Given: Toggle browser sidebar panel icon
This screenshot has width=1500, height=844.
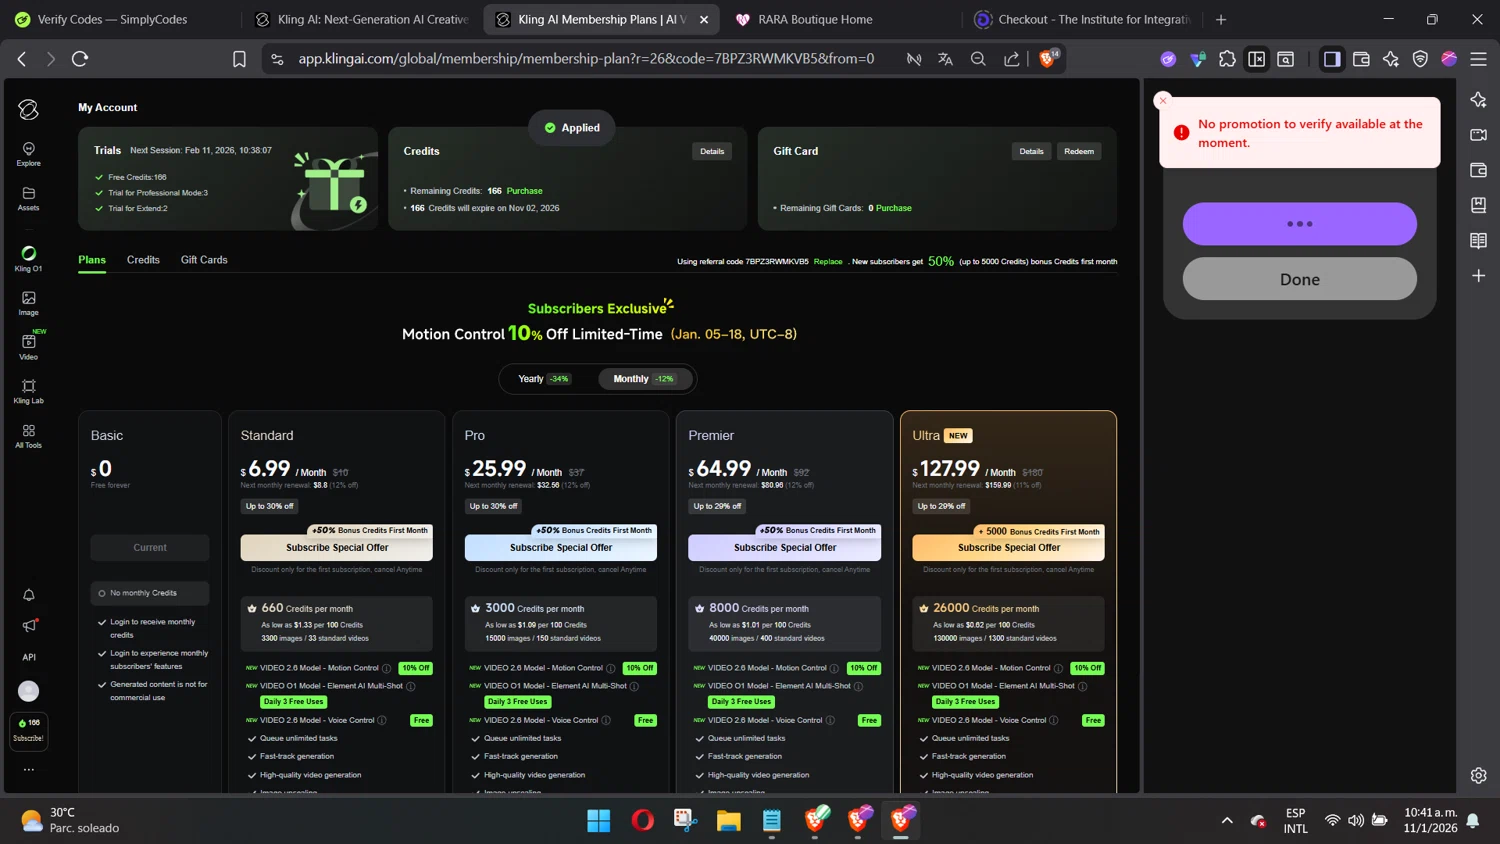Looking at the screenshot, I should (1331, 59).
